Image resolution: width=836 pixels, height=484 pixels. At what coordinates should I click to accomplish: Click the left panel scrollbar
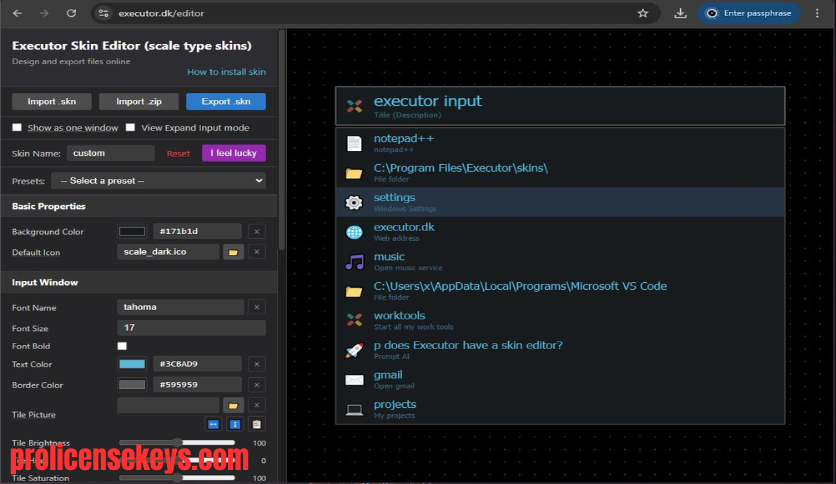[282, 140]
